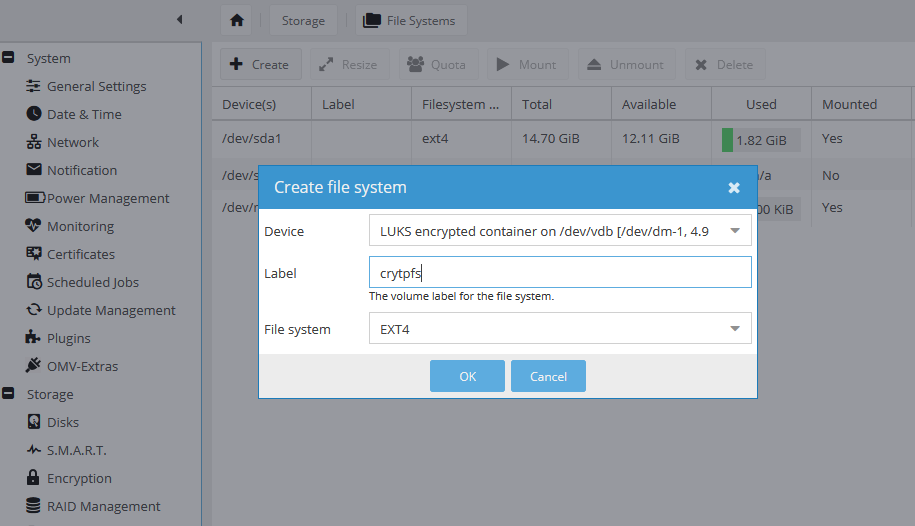Open RAID Management in sidebar
This screenshot has height=526, width=915.
[x=103, y=506]
